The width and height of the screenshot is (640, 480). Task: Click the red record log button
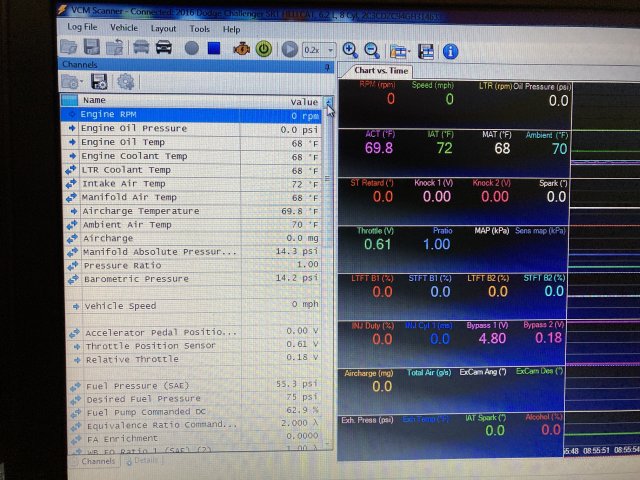190,48
